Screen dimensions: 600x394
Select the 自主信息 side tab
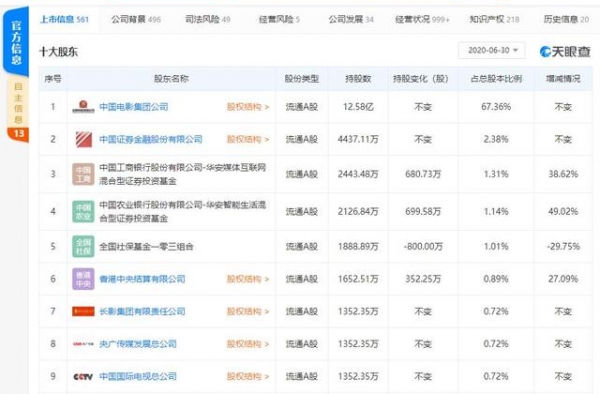click(18, 104)
